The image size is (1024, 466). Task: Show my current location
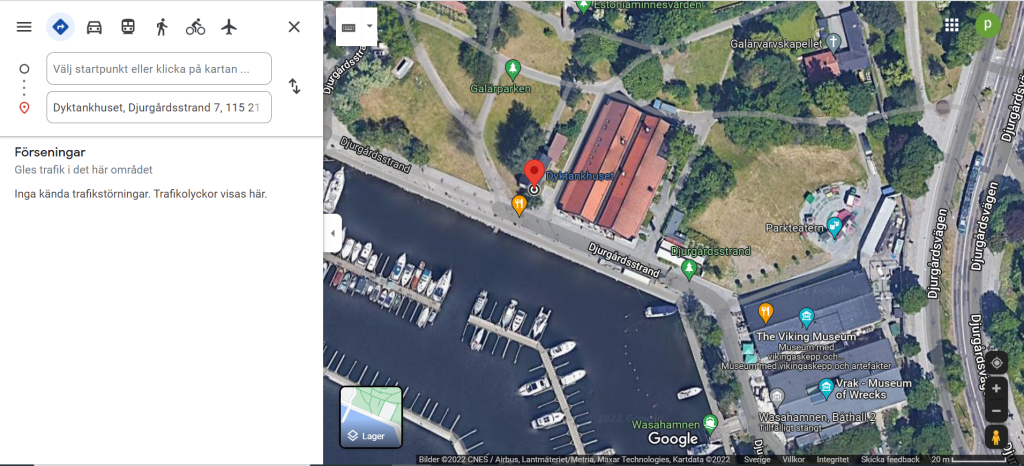[996, 363]
